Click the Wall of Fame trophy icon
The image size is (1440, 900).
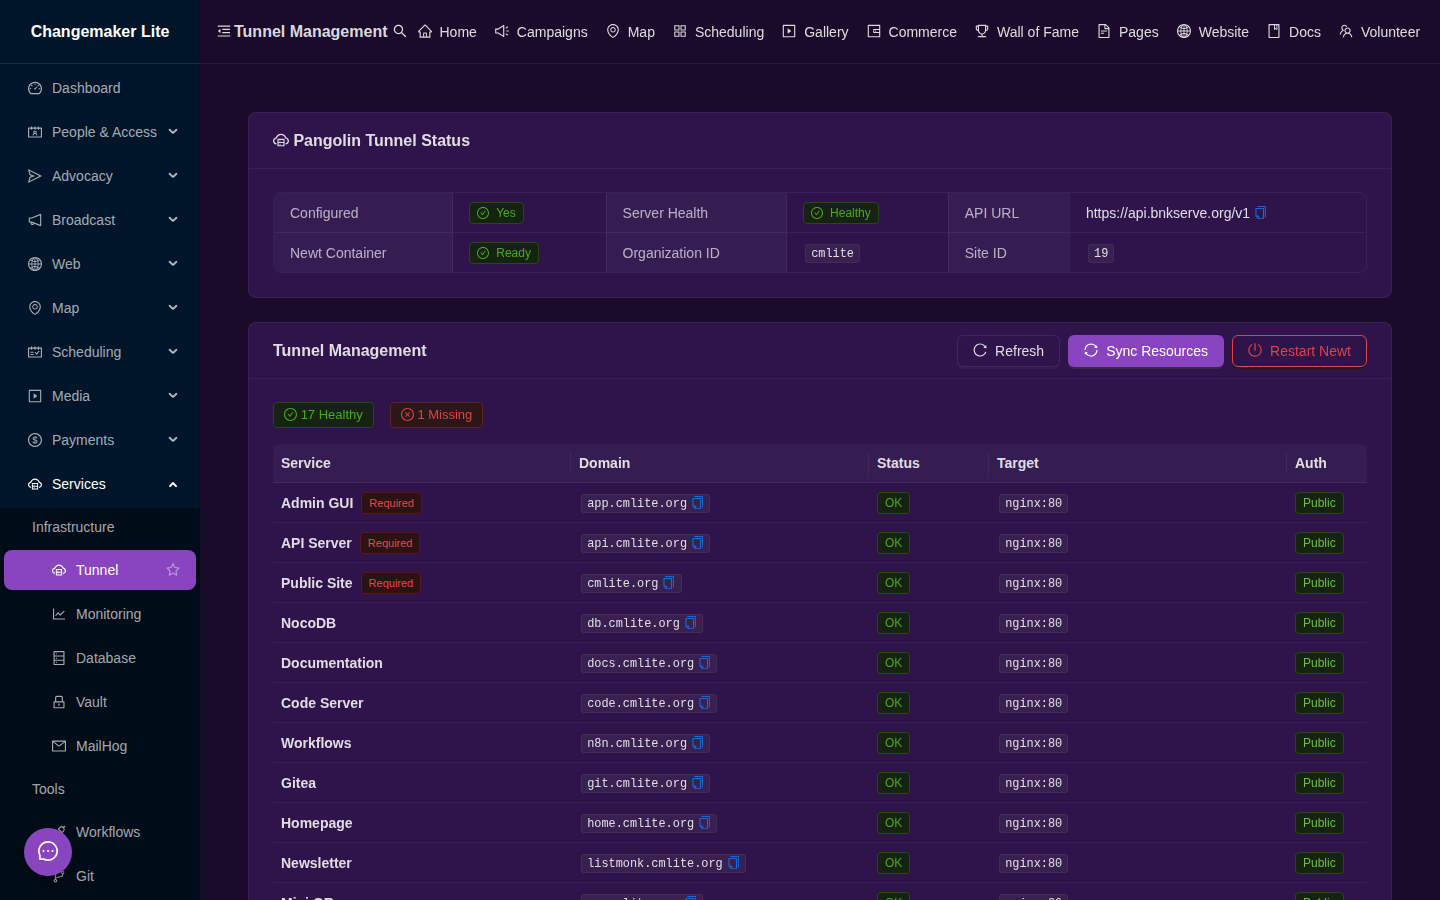[982, 31]
